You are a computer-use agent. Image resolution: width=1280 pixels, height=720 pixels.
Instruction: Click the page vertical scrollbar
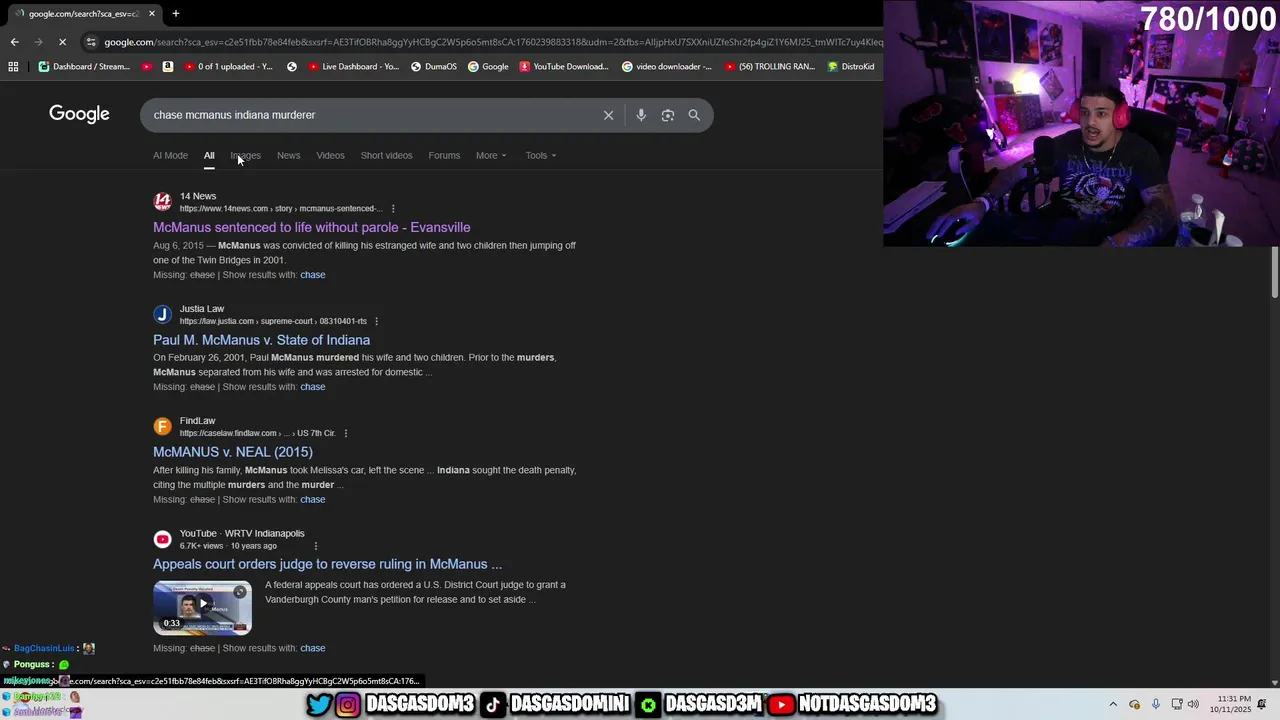coord(1275,272)
